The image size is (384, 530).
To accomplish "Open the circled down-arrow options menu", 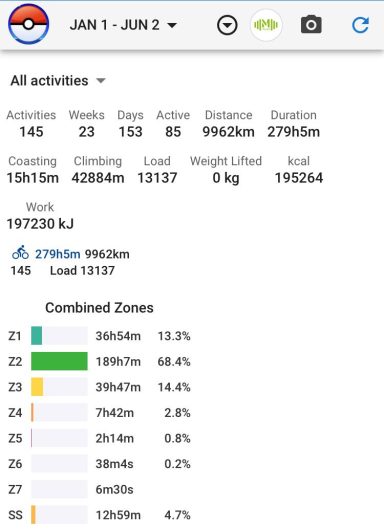I will [x=227, y=25].
